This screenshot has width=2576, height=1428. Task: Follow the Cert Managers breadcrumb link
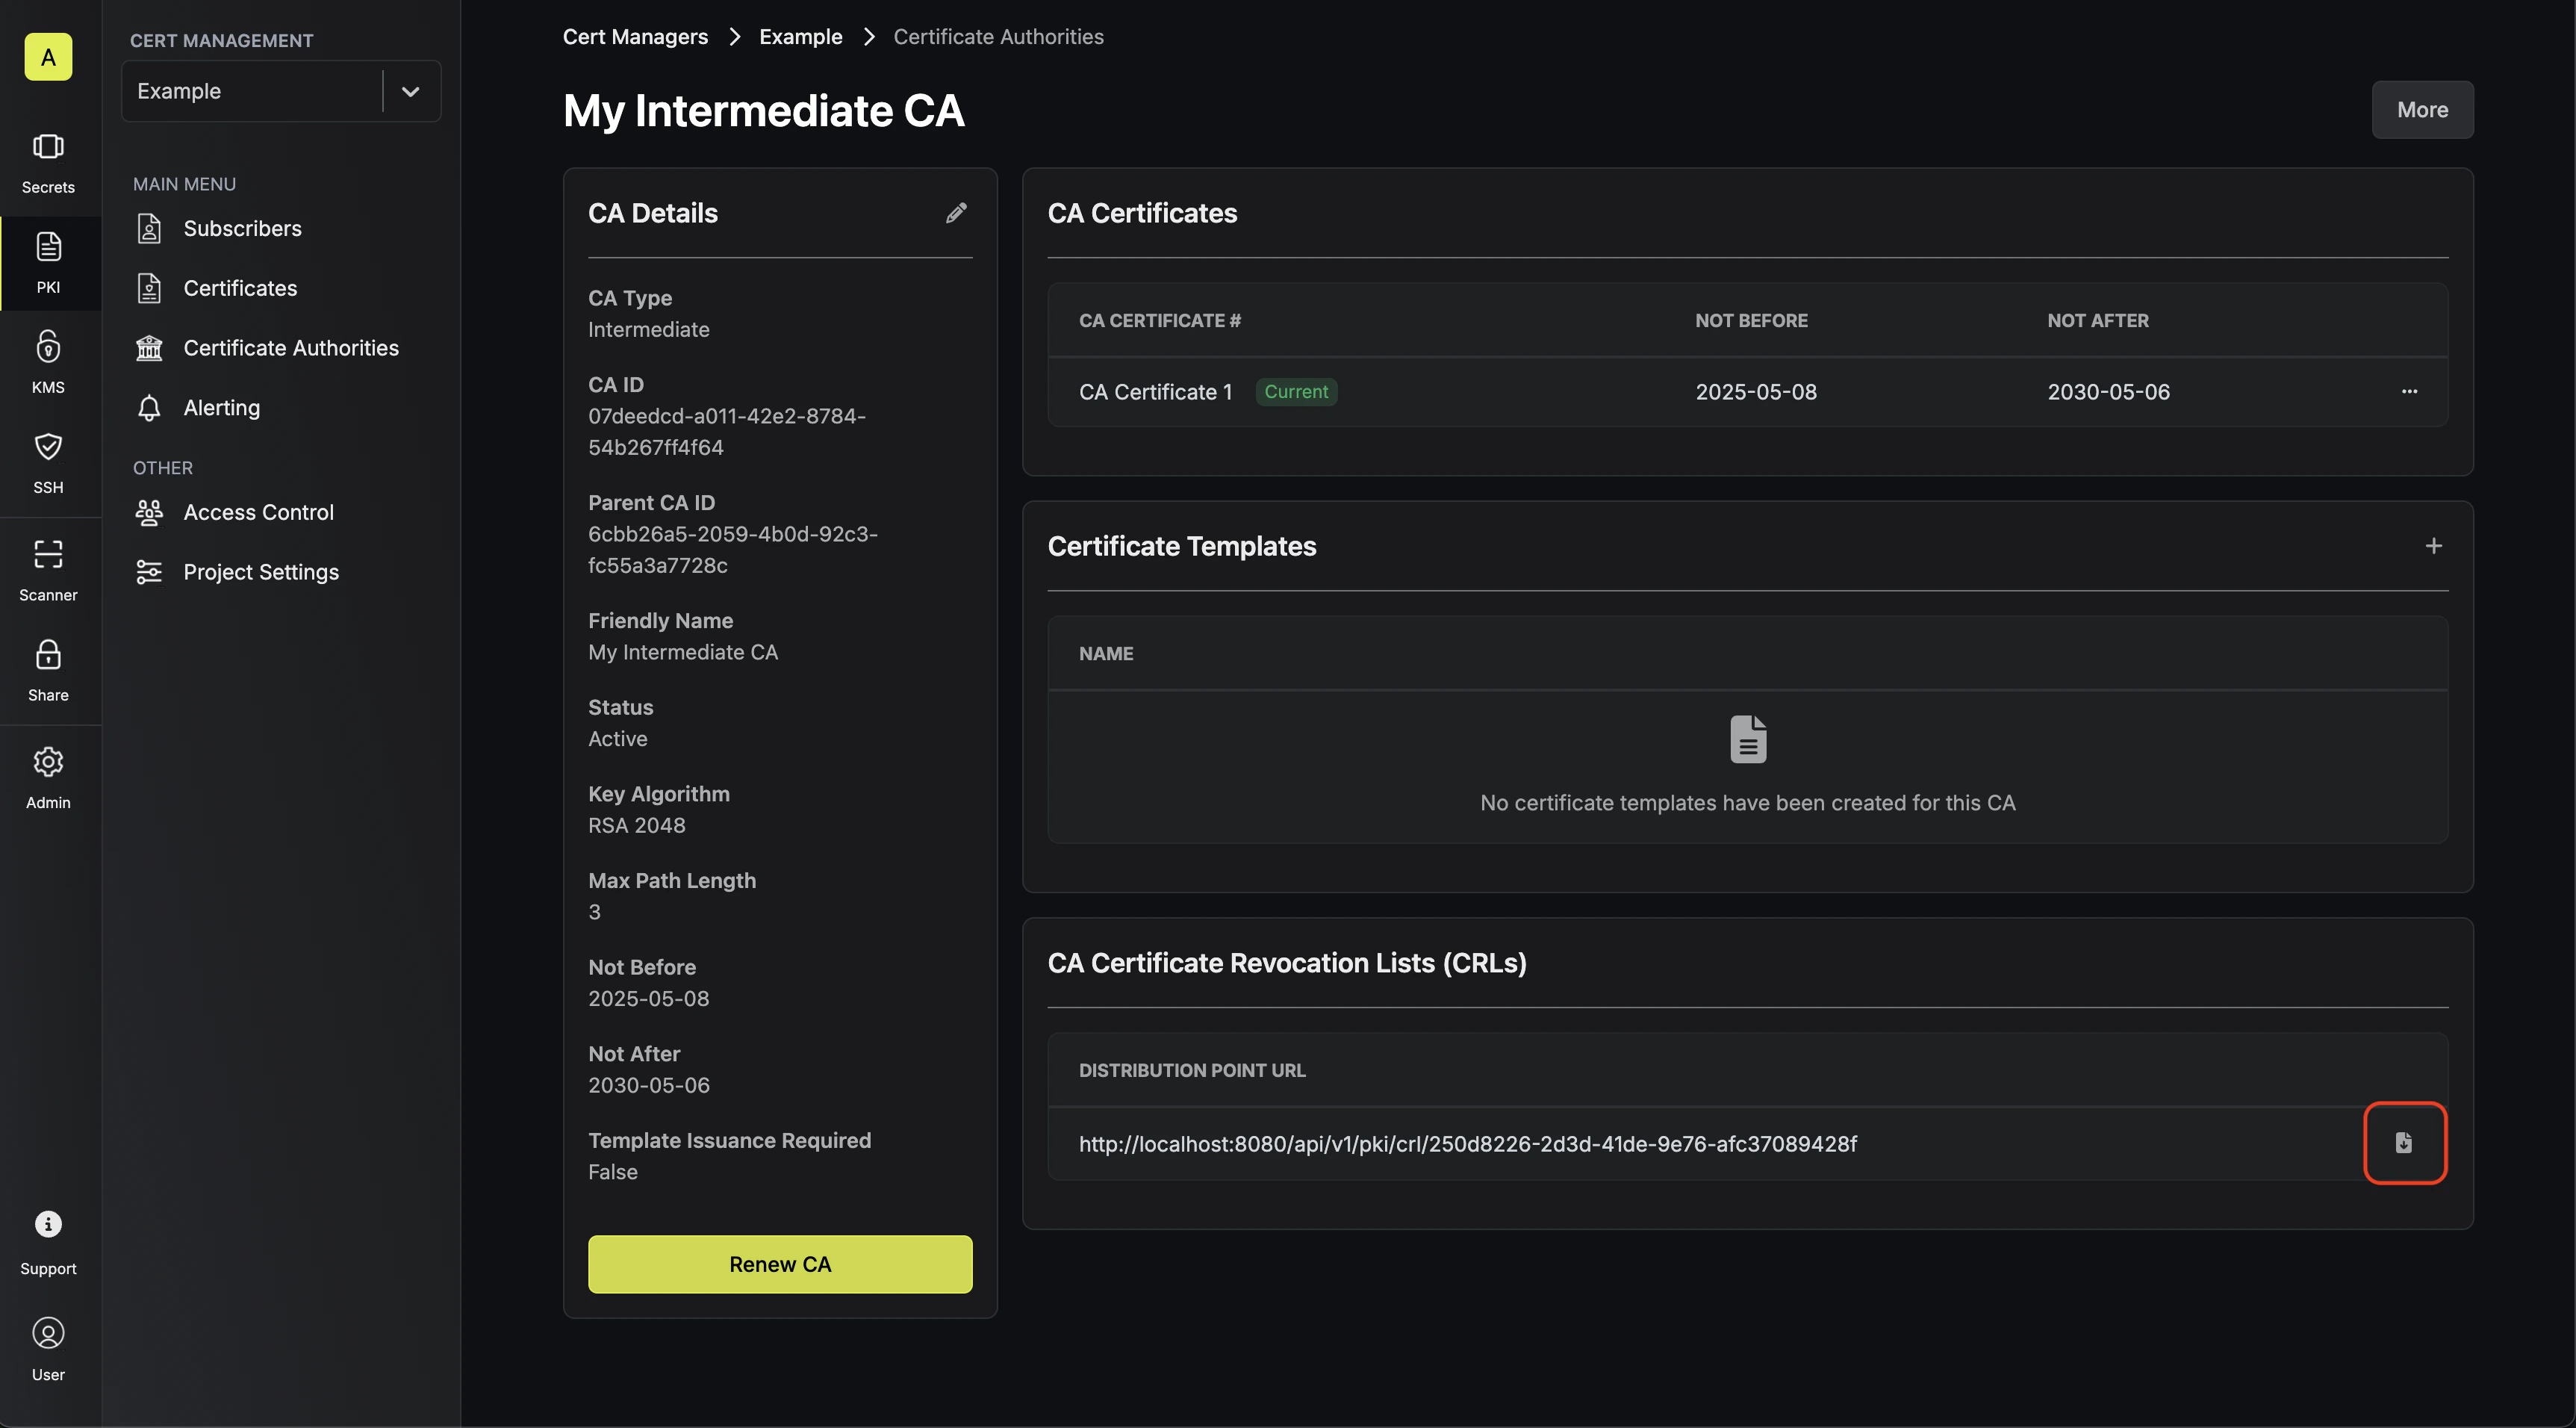point(635,36)
